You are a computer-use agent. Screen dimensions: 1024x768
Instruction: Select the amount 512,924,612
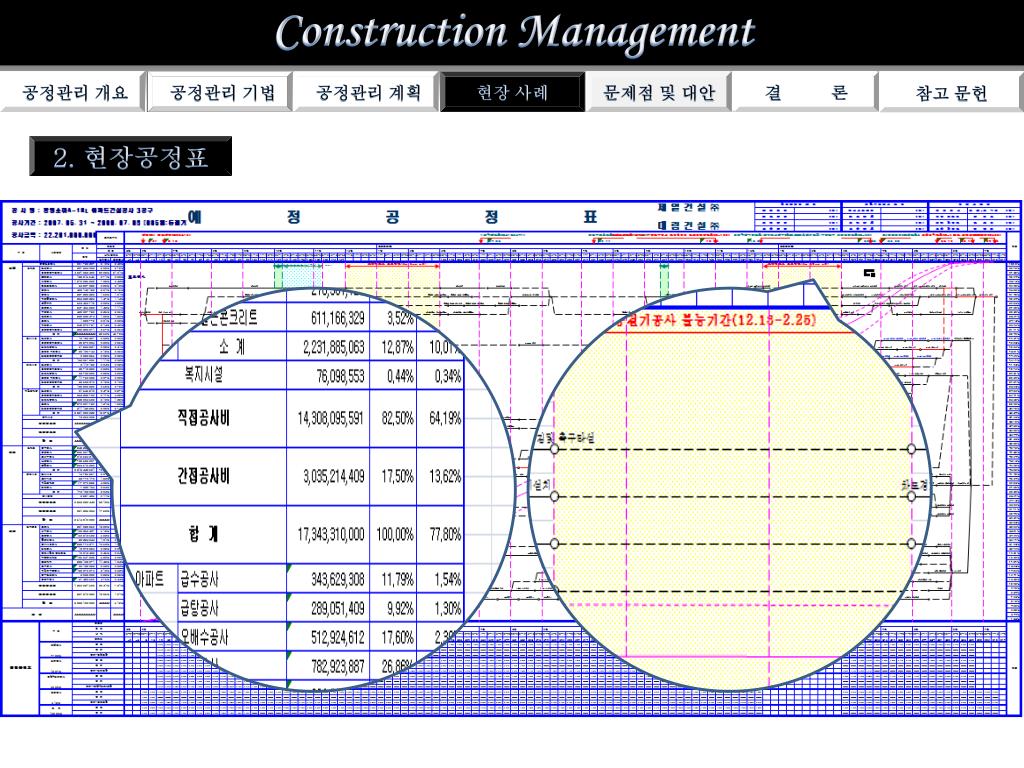[x=338, y=637]
